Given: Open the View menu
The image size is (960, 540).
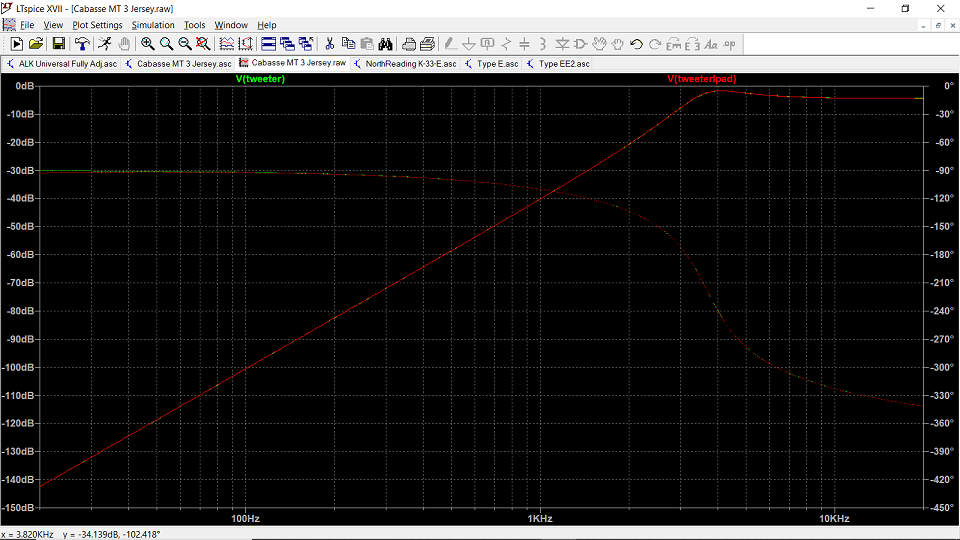Looking at the screenshot, I should coord(53,25).
